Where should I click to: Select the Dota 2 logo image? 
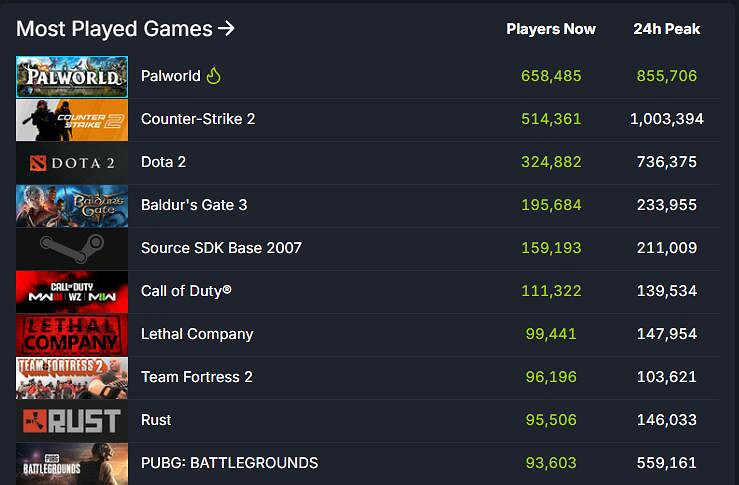click(72, 163)
